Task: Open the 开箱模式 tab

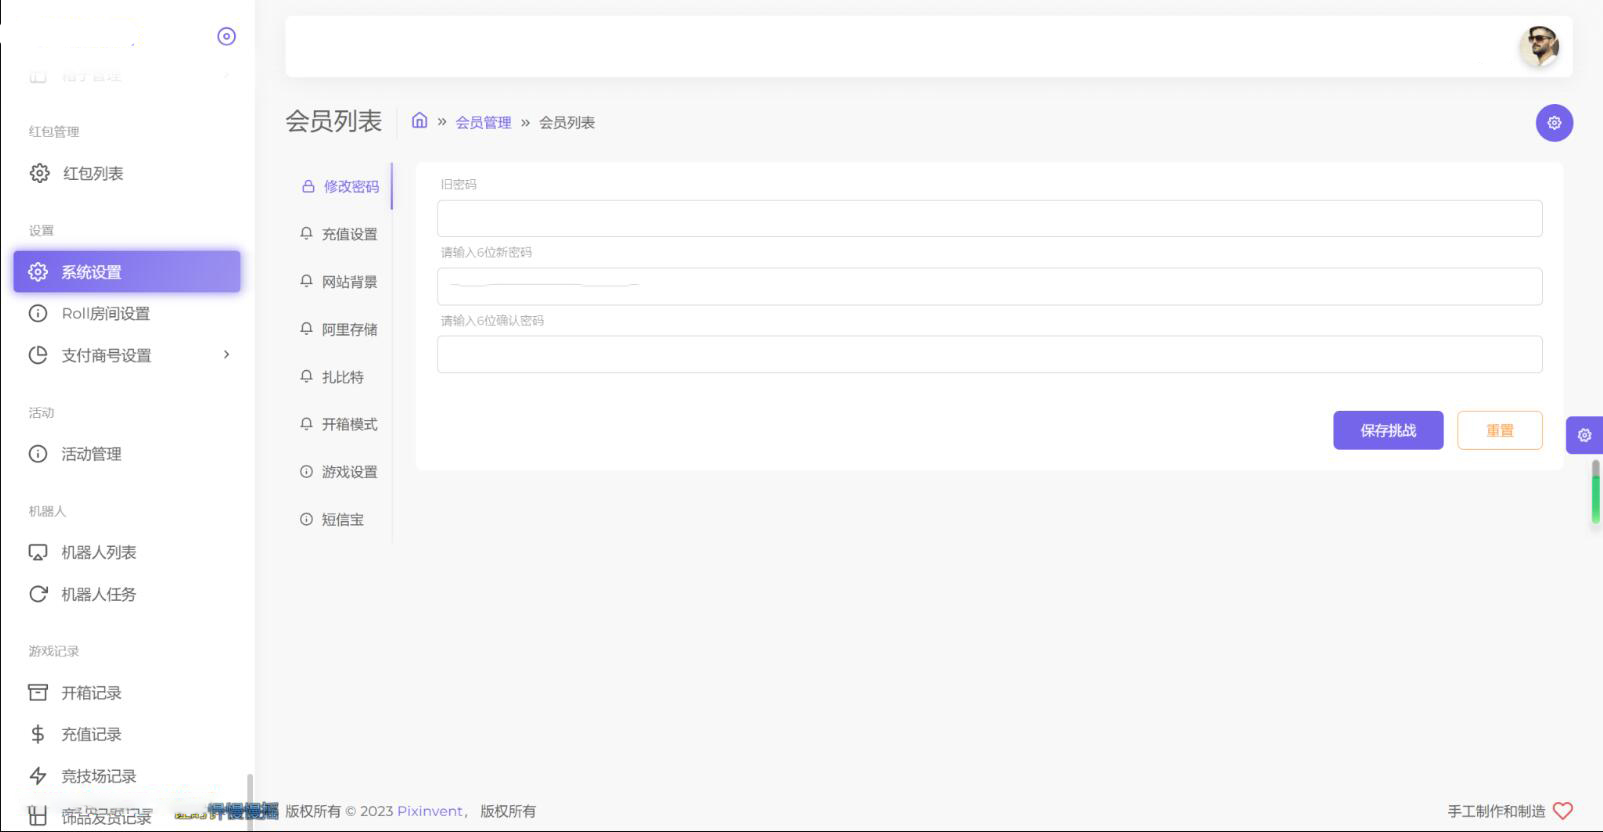Action: click(x=340, y=424)
